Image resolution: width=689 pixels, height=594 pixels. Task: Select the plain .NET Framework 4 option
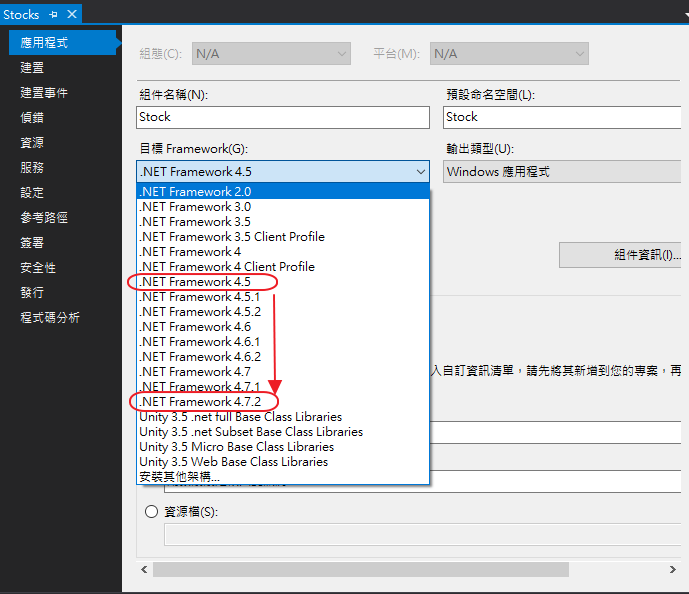pyautogui.click(x=283, y=252)
